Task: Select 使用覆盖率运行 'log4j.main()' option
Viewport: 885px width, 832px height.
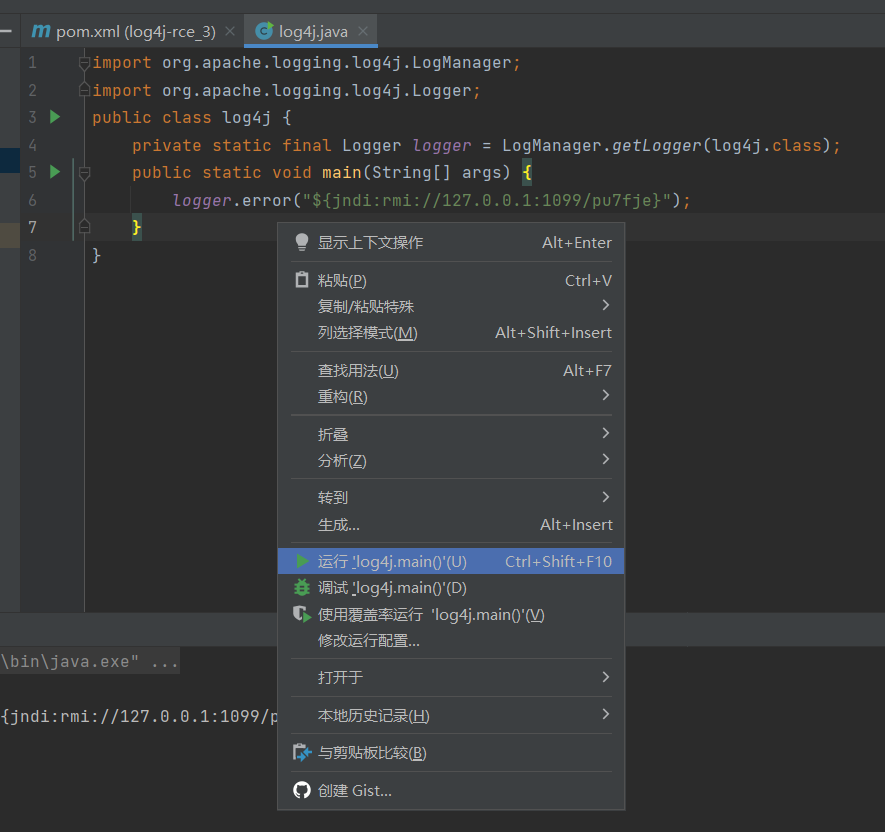Action: tap(451, 615)
